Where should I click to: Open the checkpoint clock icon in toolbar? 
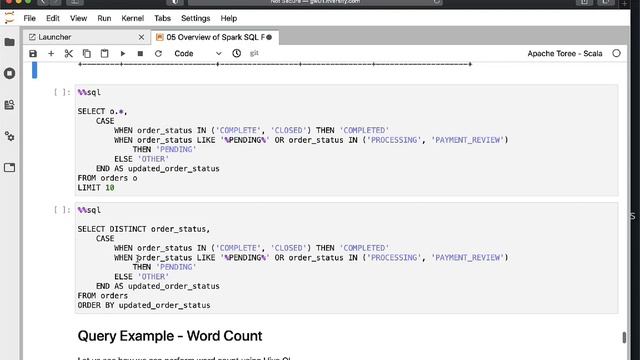236,53
